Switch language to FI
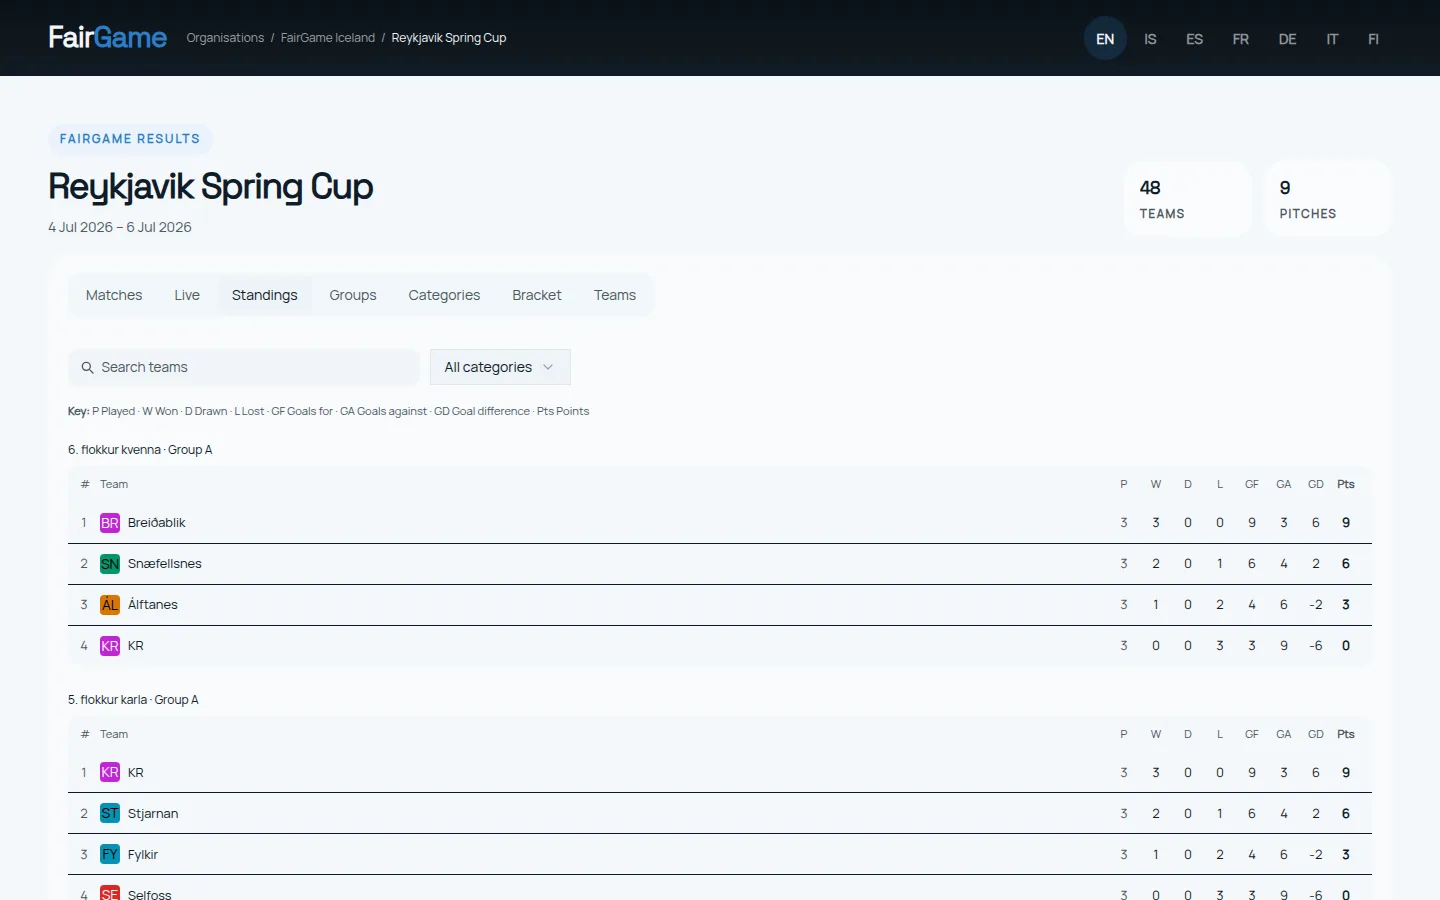Viewport: 1440px width, 900px height. coord(1373,39)
